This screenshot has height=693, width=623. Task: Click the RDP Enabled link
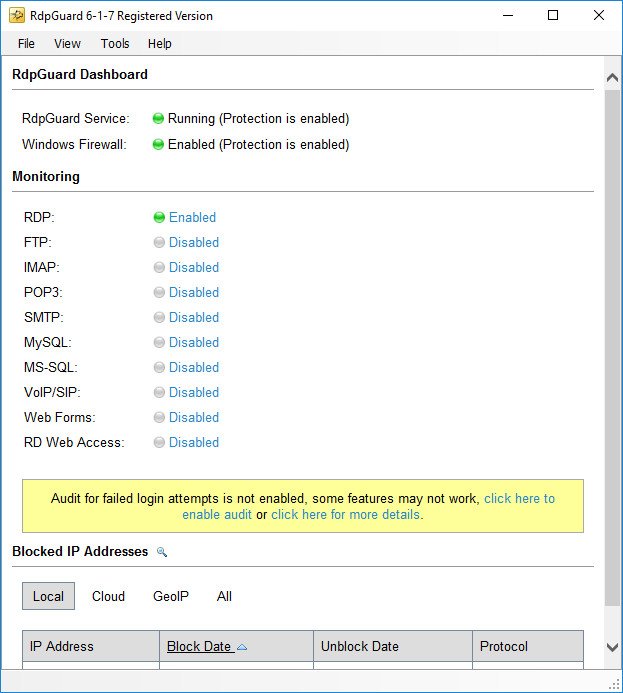coord(193,217)
